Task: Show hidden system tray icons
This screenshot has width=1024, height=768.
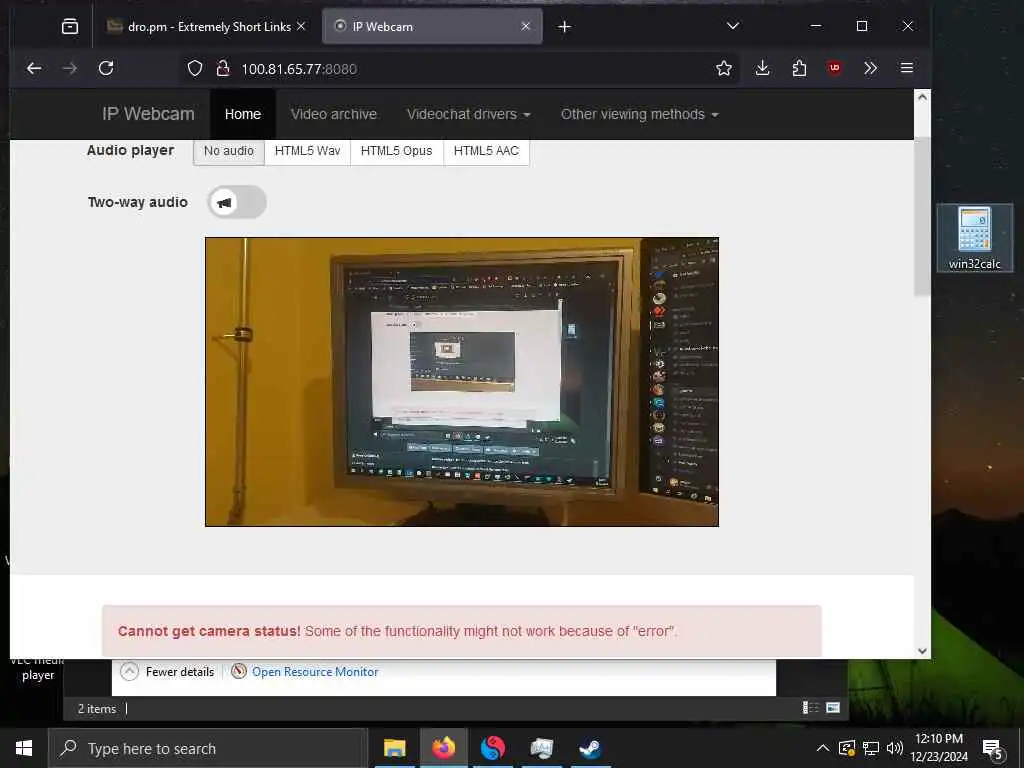Action: point(823,748)
